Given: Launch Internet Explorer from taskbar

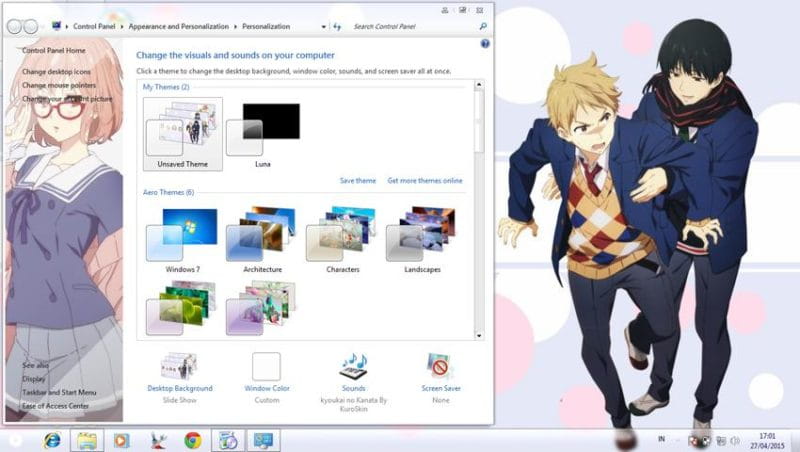Looking at the screenshot, I should [53, 440].
